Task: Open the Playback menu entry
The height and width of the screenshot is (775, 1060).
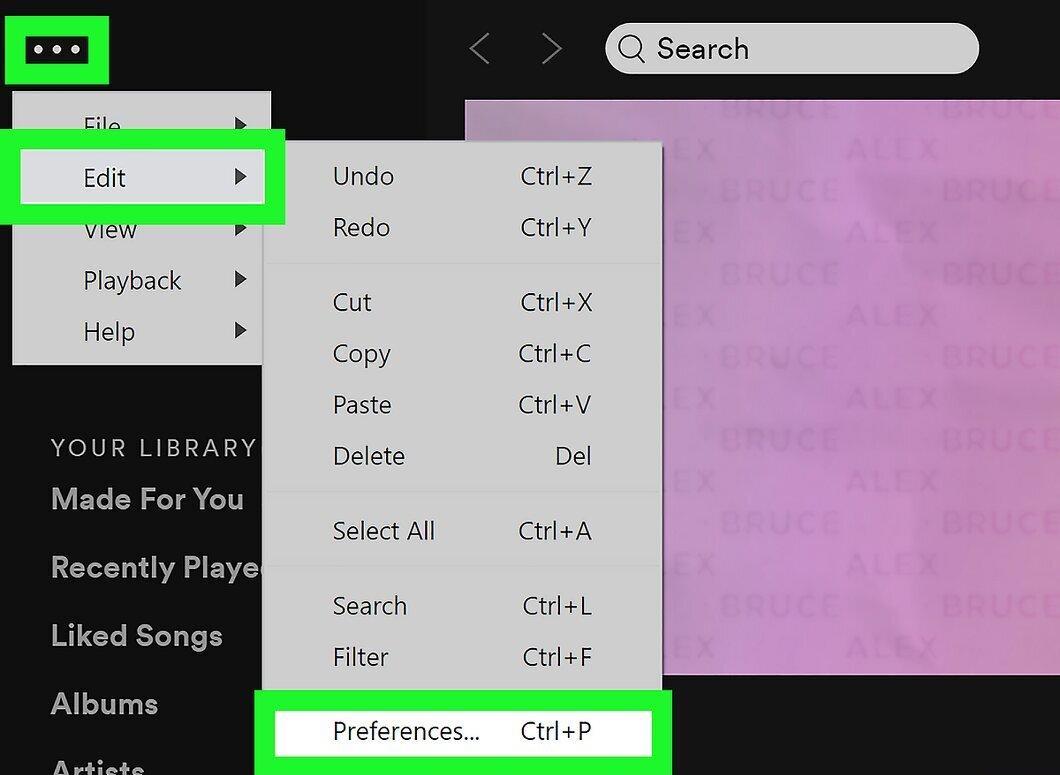Action: point(139,280)
